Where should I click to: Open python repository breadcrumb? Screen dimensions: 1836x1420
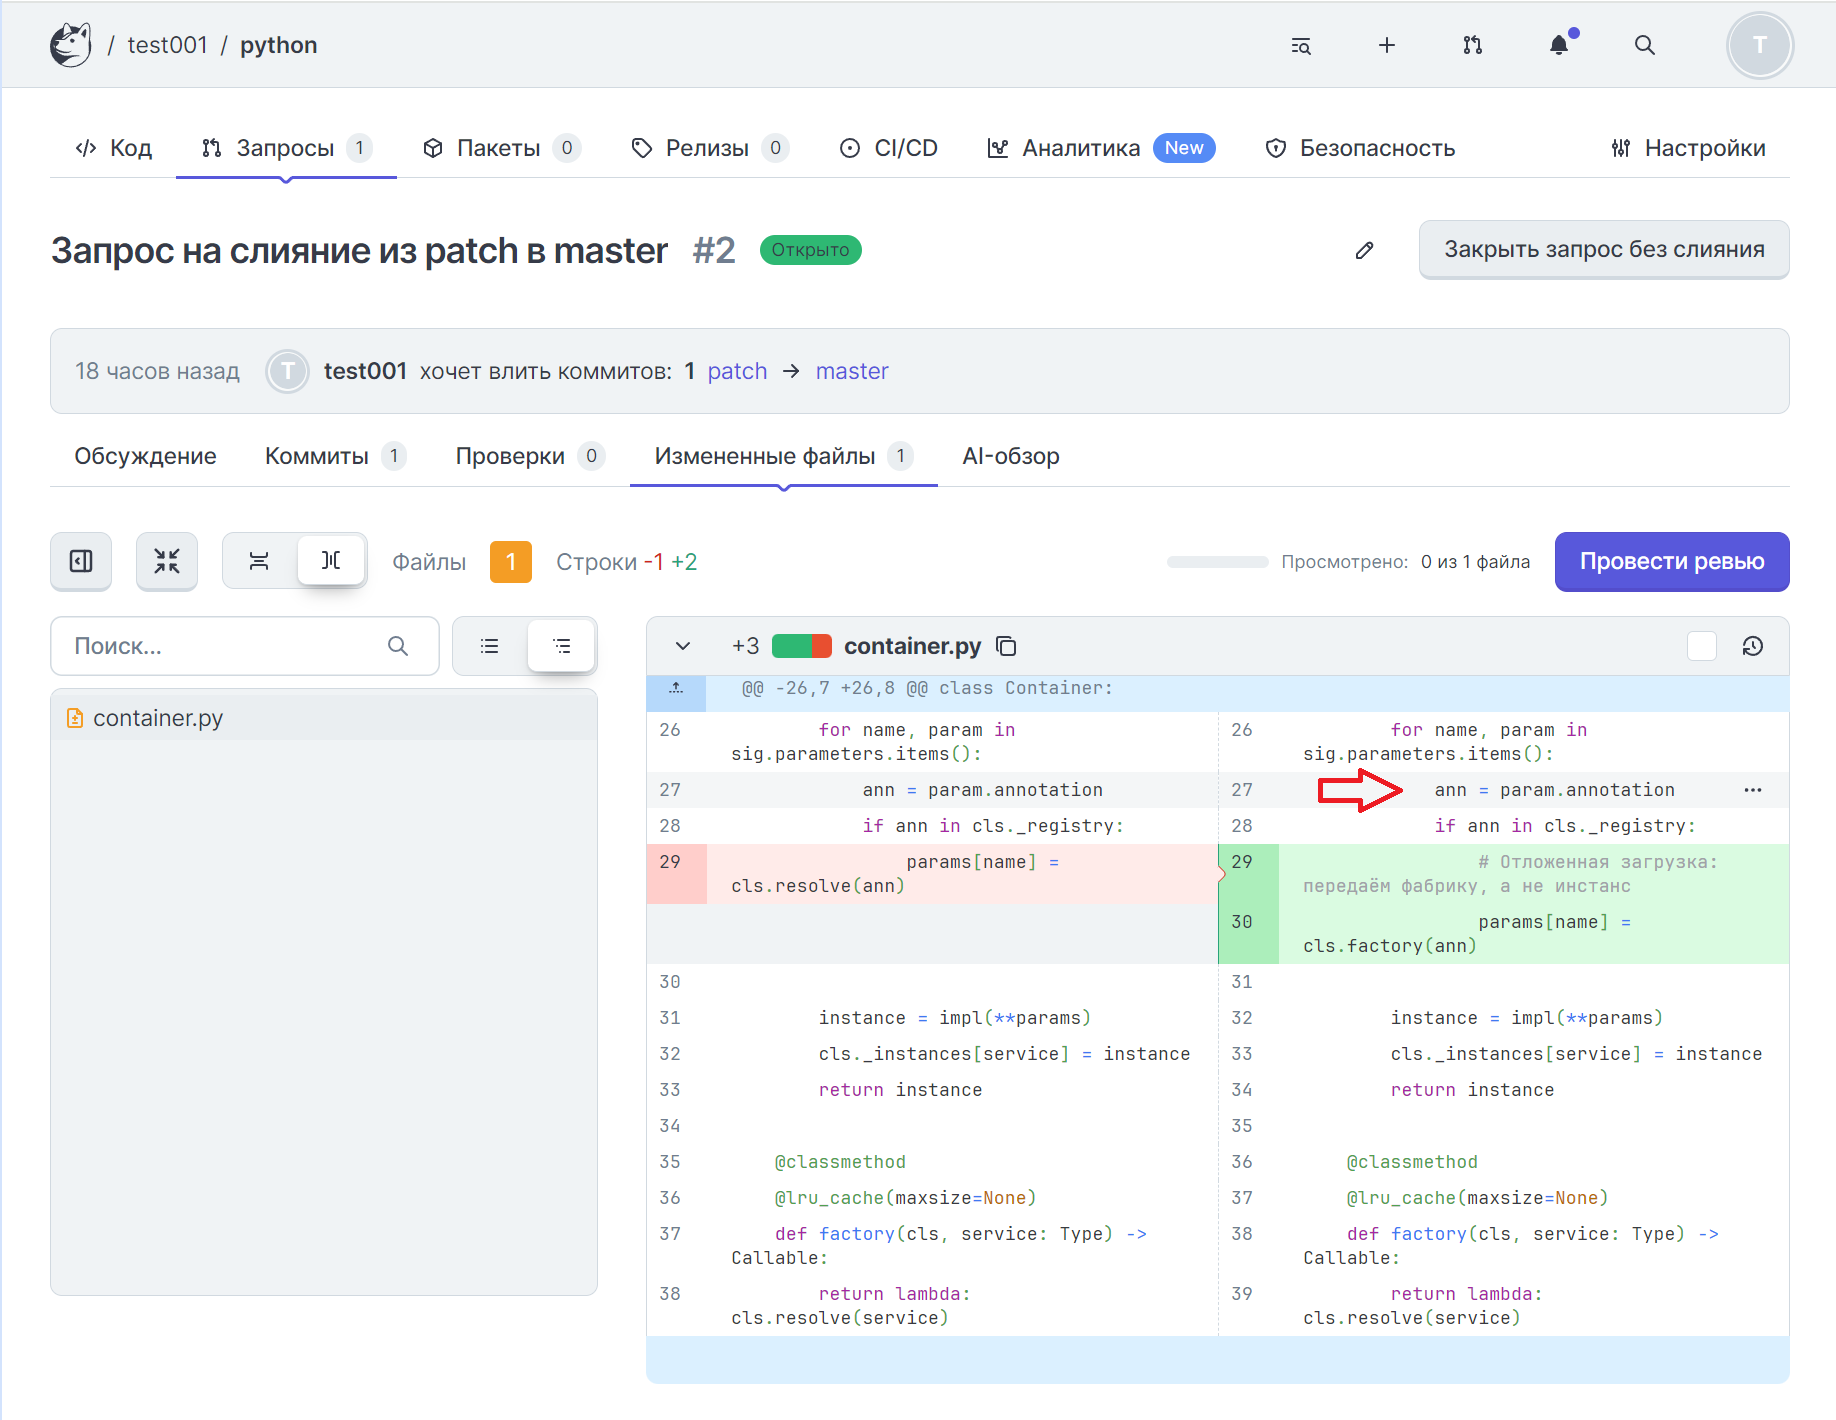click(279, 45)
